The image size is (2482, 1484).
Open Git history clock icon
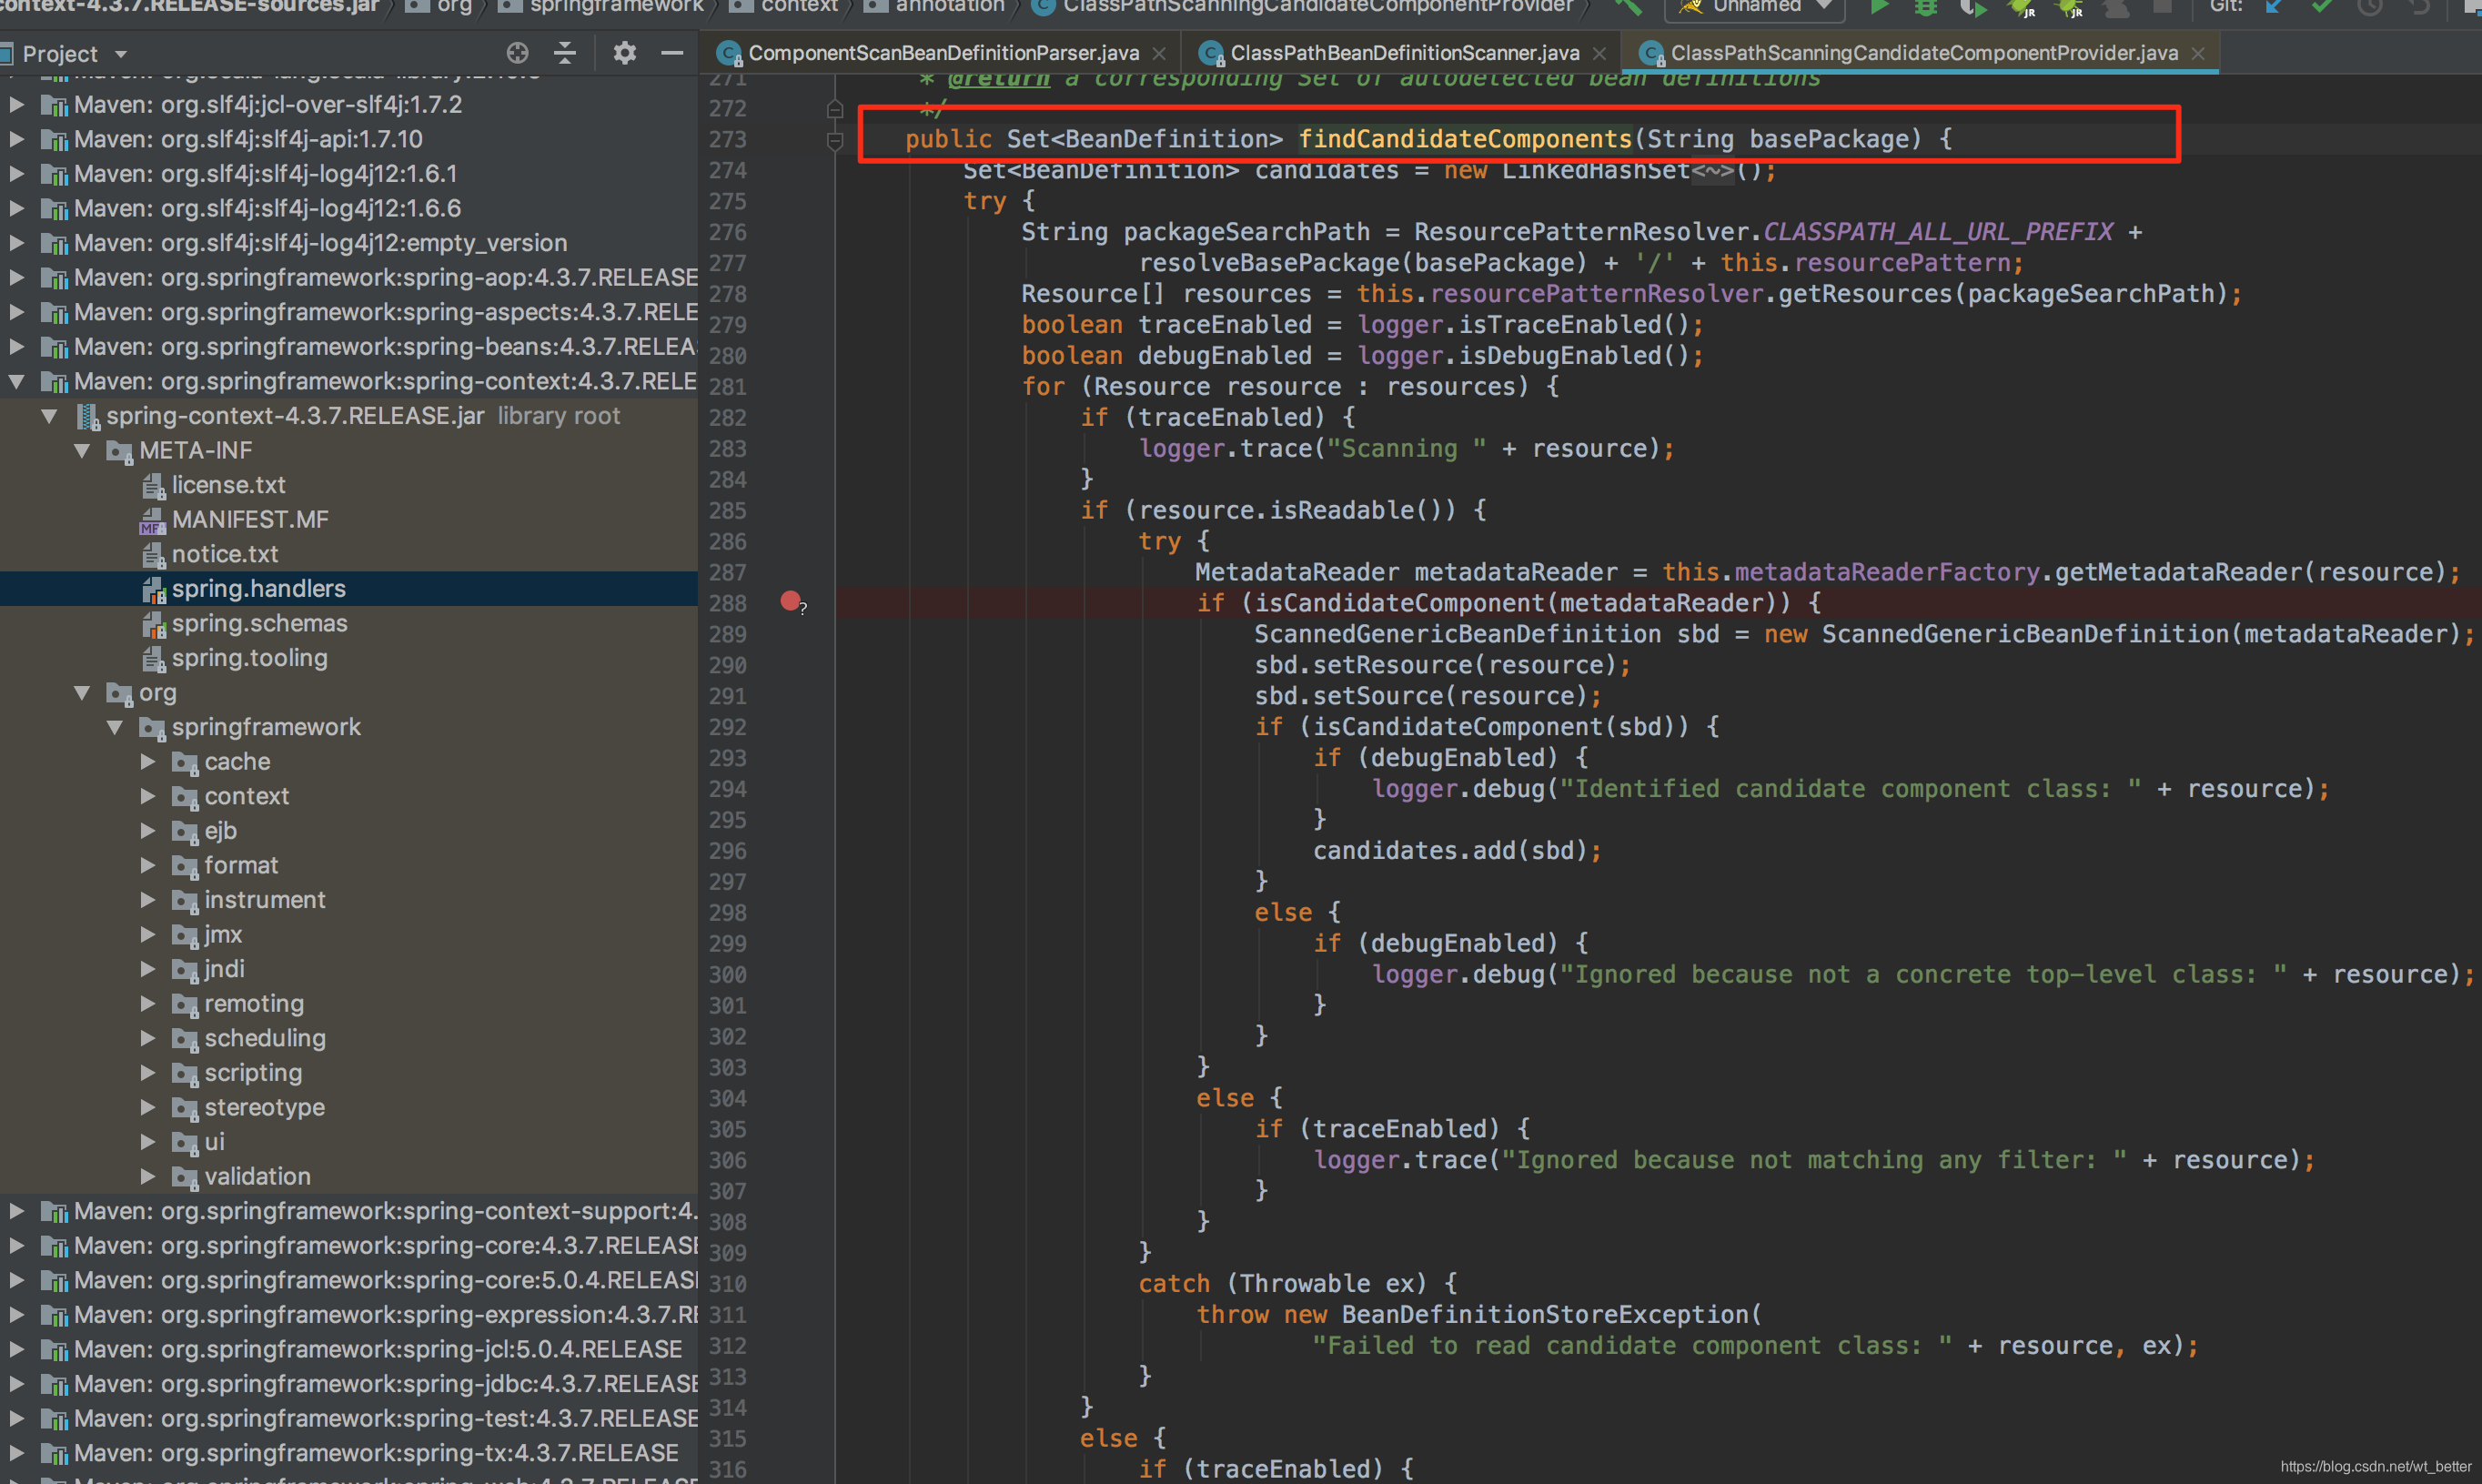(x=2370, y=6)
